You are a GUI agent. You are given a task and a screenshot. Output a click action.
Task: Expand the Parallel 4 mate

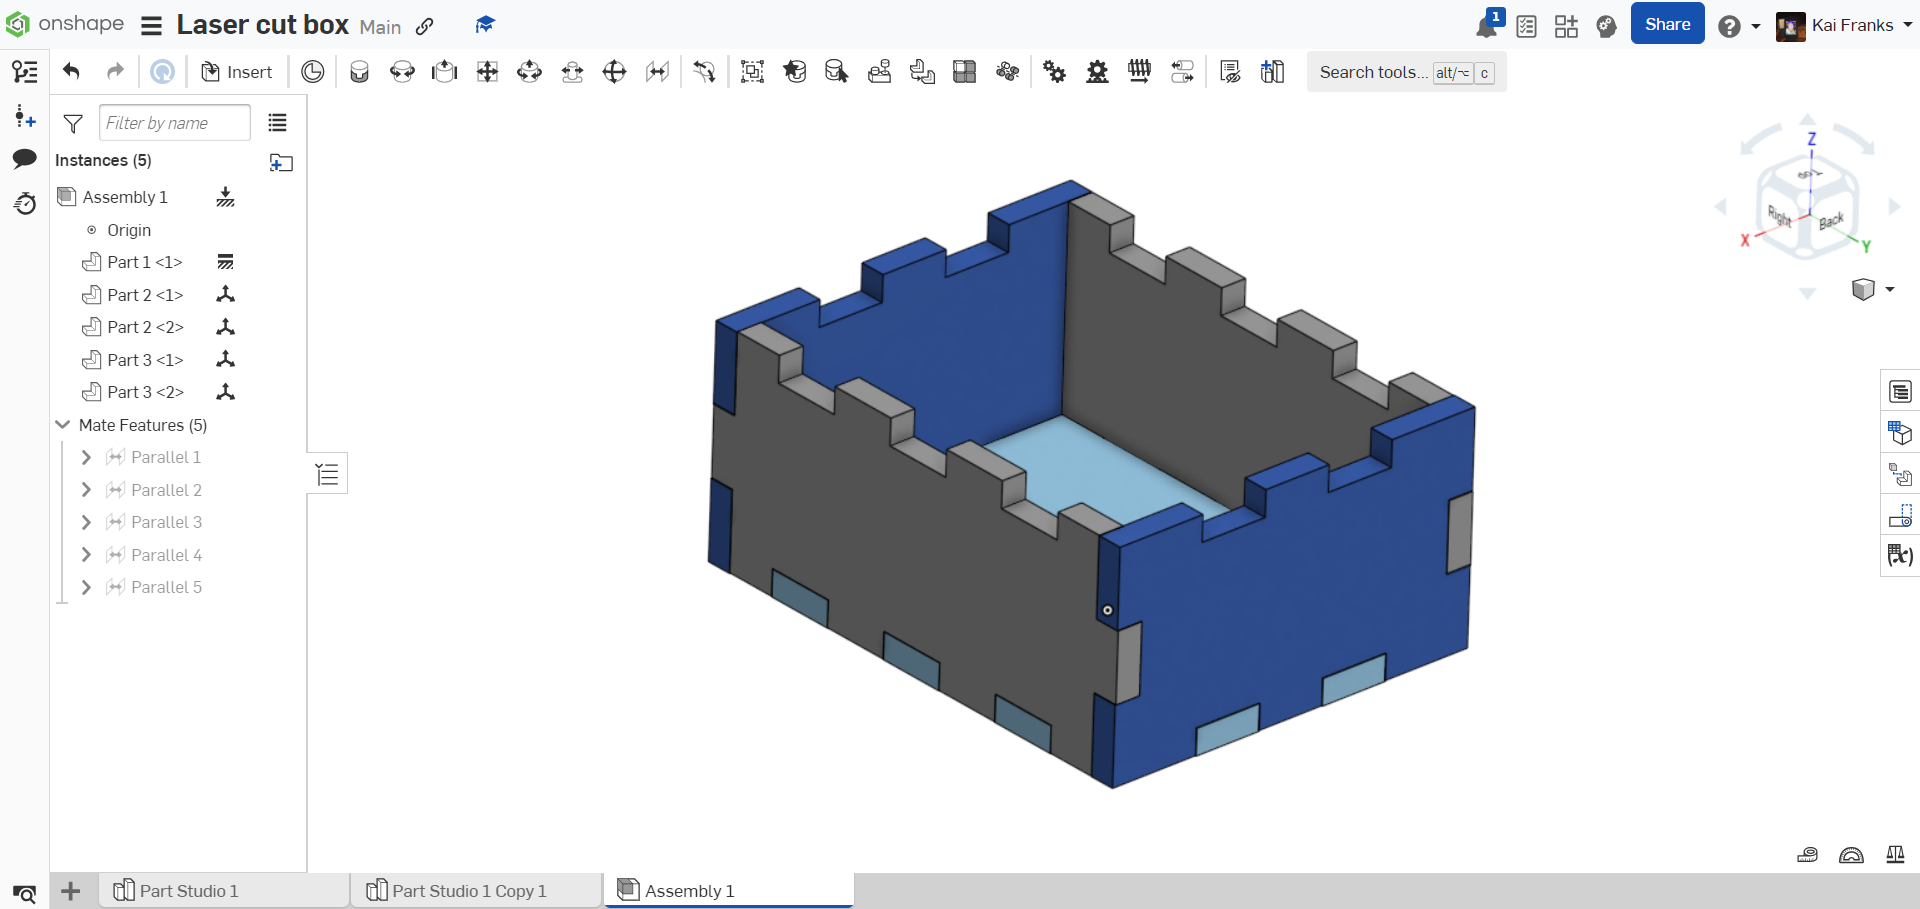point(86,555)
